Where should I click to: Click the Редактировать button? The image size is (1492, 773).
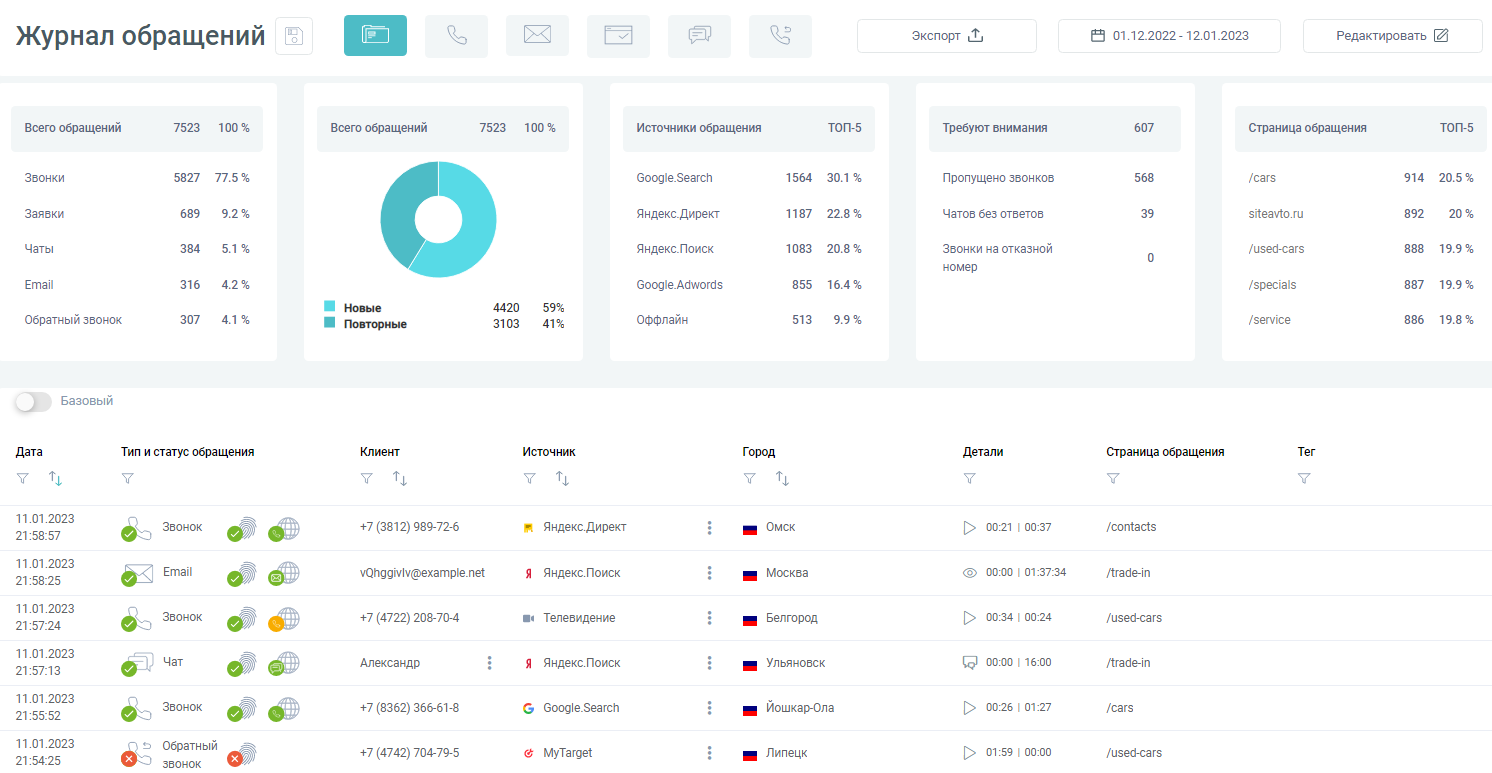point(1392,36)
